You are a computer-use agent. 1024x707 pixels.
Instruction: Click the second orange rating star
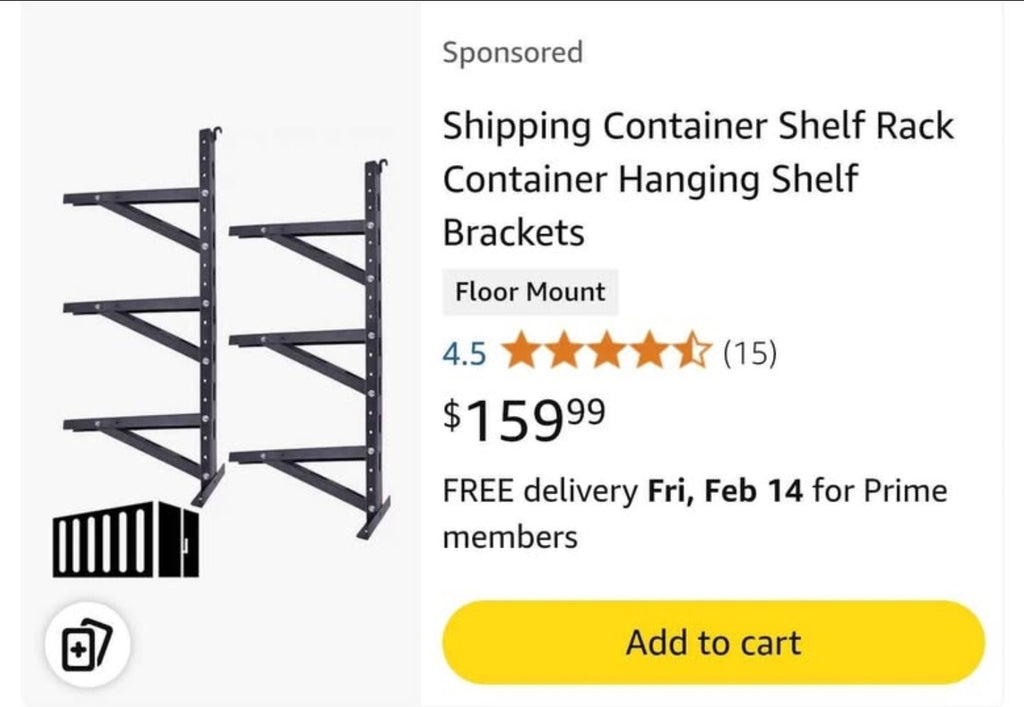566,351
